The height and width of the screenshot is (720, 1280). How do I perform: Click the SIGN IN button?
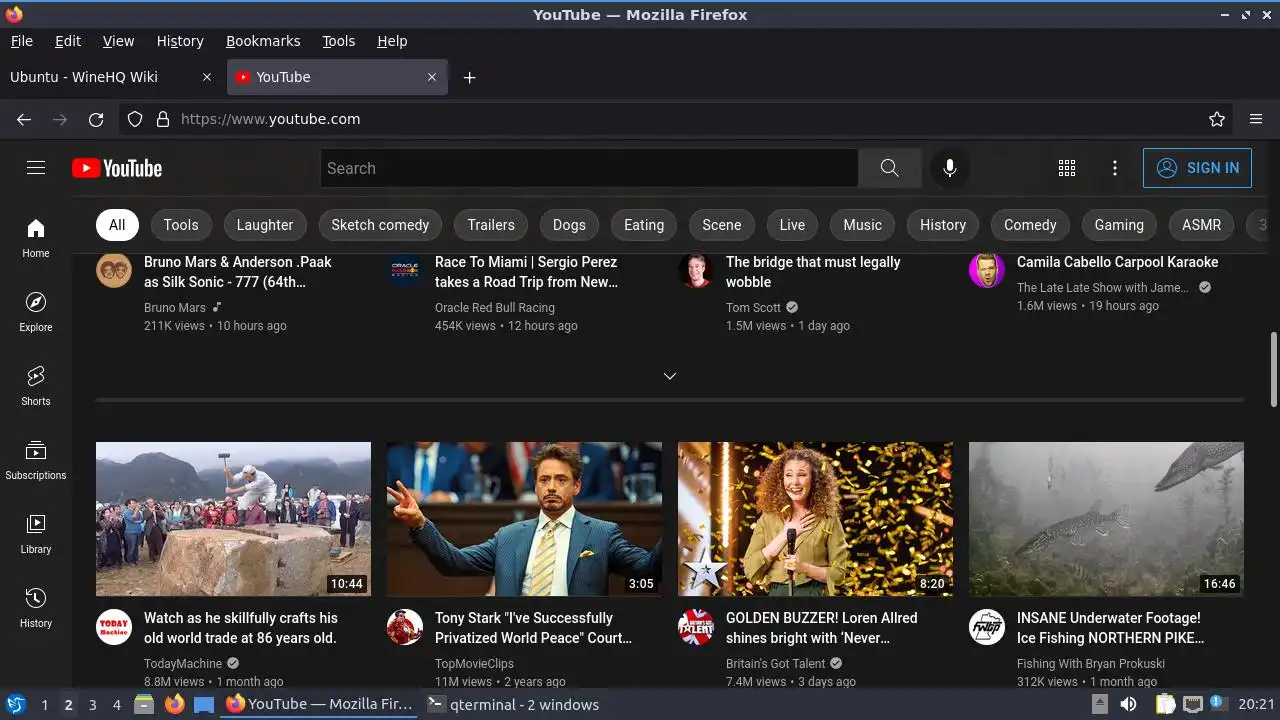pyautogui.click(x=1198, y=168)
